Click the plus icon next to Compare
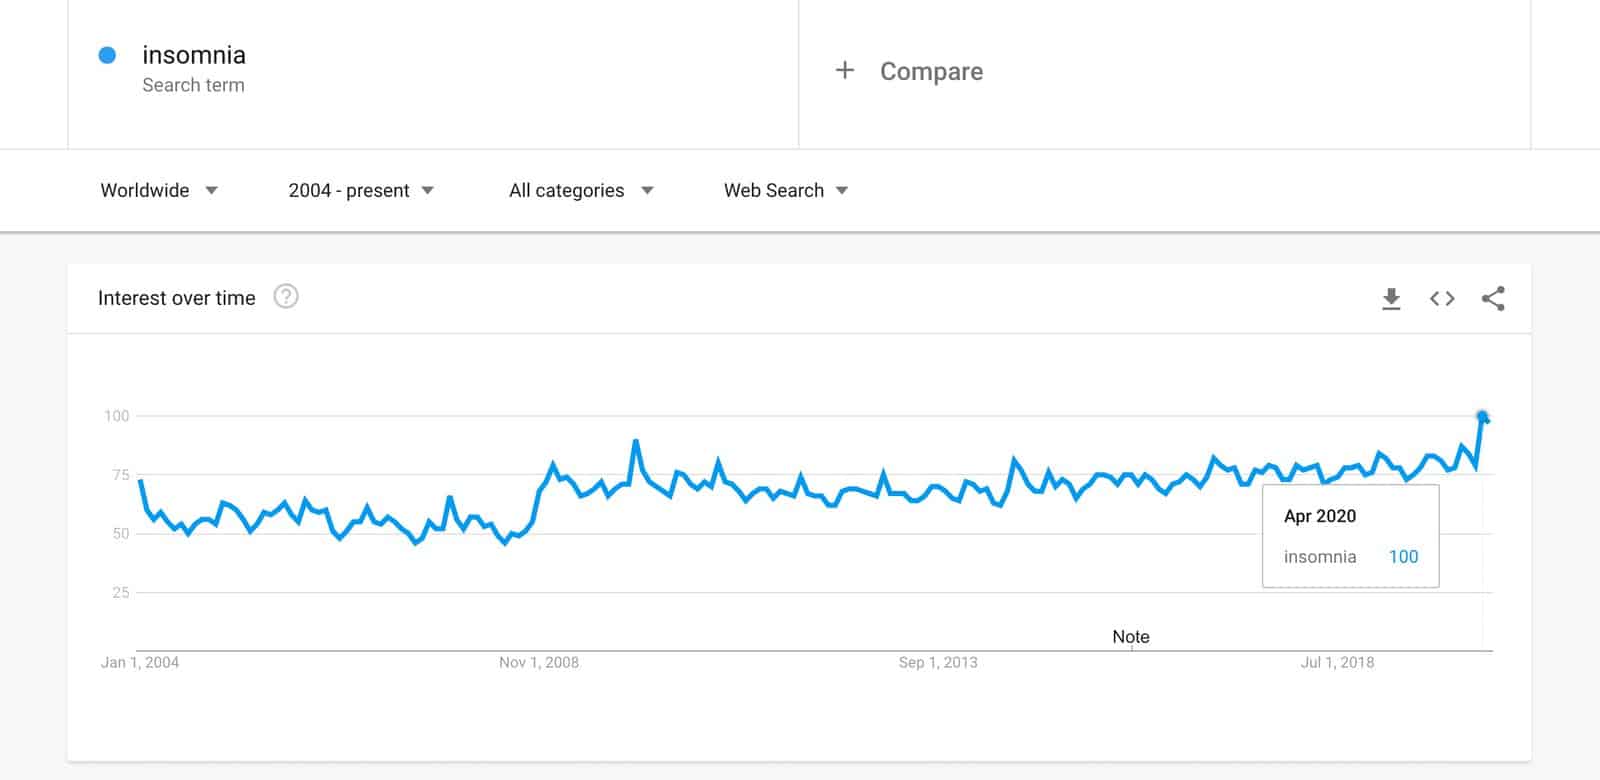The width and height of the screenshot is (1600, 780). (845, 70)
